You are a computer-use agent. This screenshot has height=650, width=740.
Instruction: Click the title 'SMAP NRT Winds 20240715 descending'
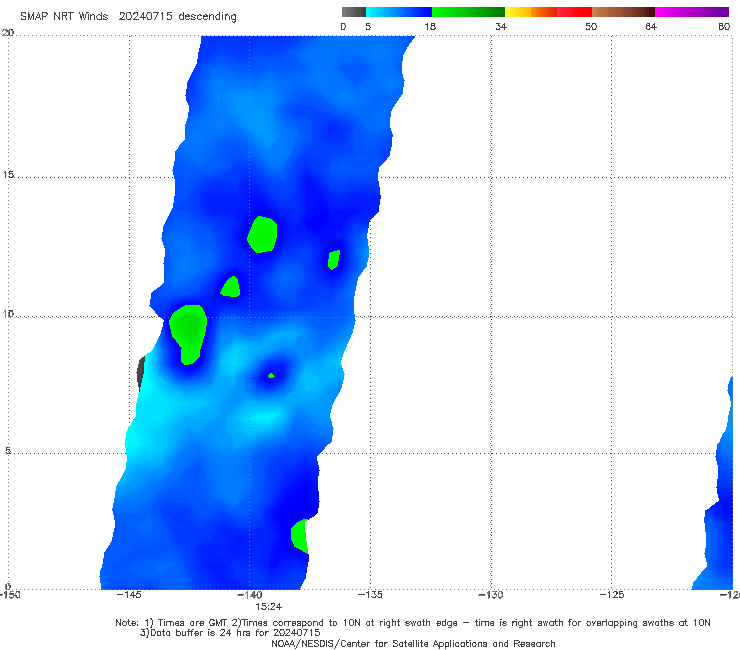click(128, 17)
